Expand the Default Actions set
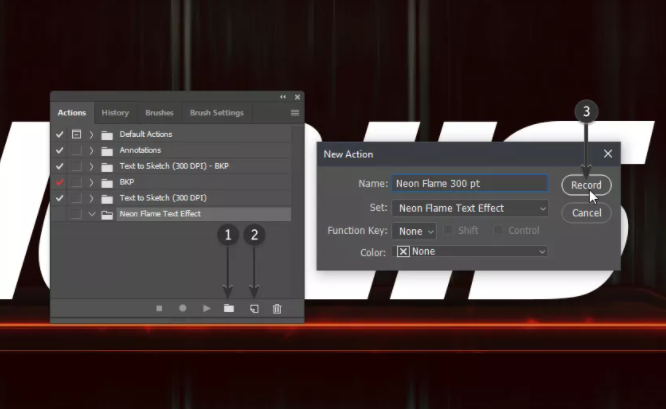This screenshot has height=409, width=666. [x=91, y=135]
